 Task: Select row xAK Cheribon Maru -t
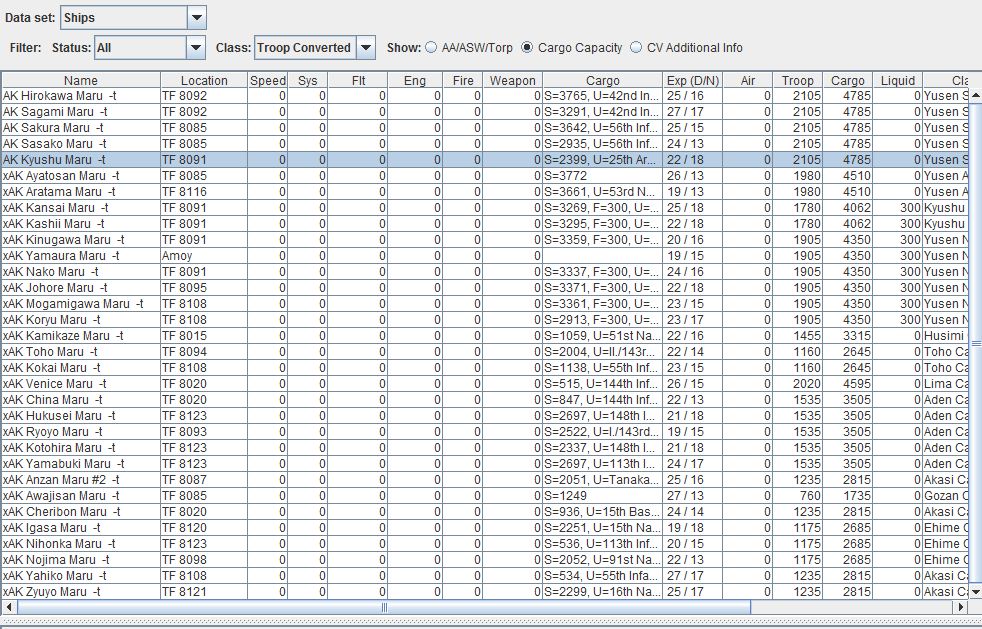485,511
